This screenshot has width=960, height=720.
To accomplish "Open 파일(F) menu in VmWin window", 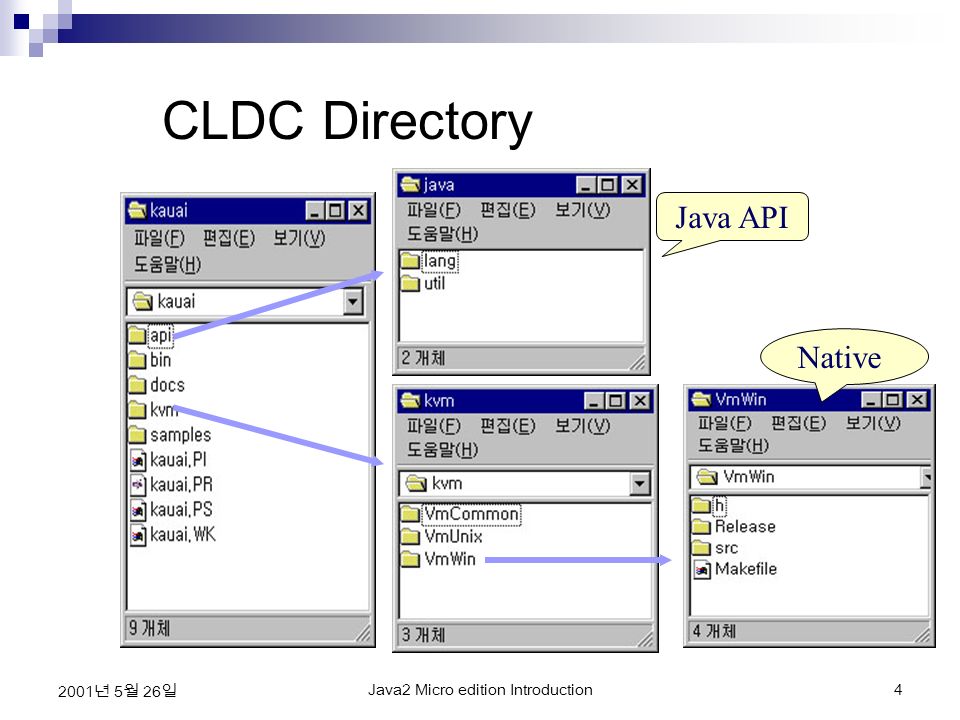I will pos(724,423).
